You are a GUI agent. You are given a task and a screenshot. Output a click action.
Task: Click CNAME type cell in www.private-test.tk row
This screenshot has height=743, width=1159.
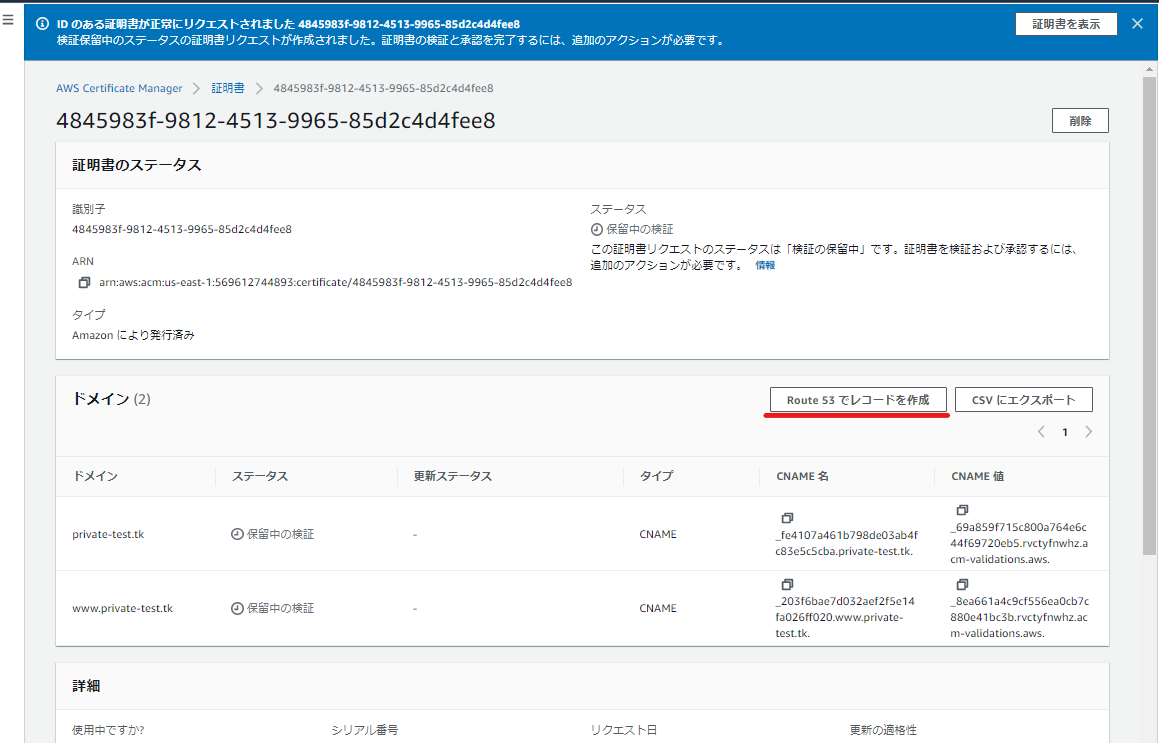pos(658,608)
